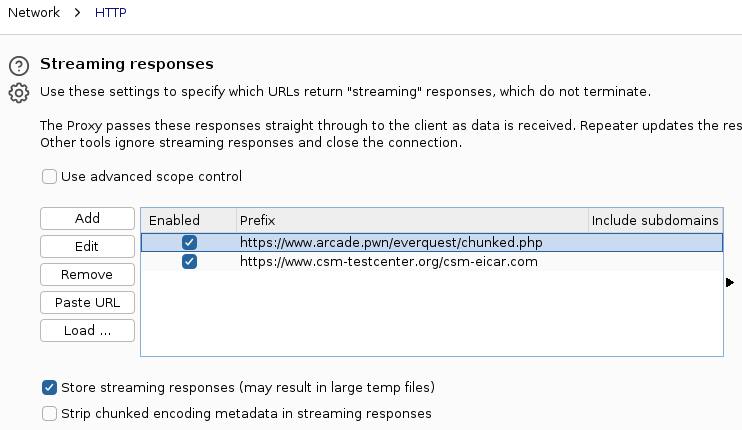Image resolution: width=742 pixels, height=430 pixels.
Task: Select the csm-testcenter.org/csm-eicar.com row
Action: coord(432,262)
